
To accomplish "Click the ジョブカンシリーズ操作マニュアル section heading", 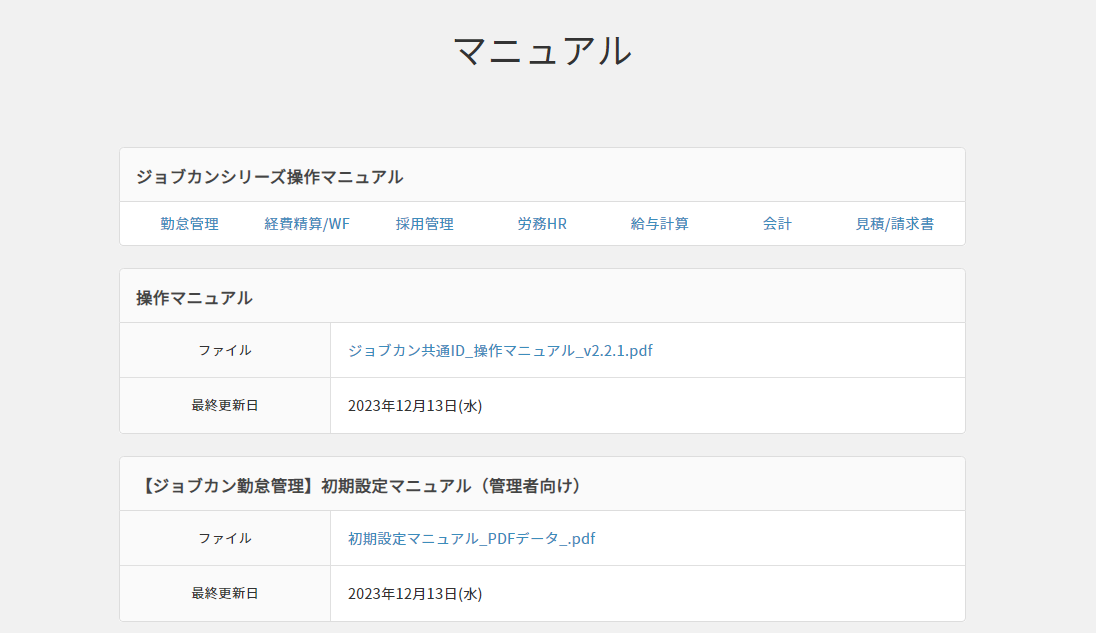I will tap(269, 177).
